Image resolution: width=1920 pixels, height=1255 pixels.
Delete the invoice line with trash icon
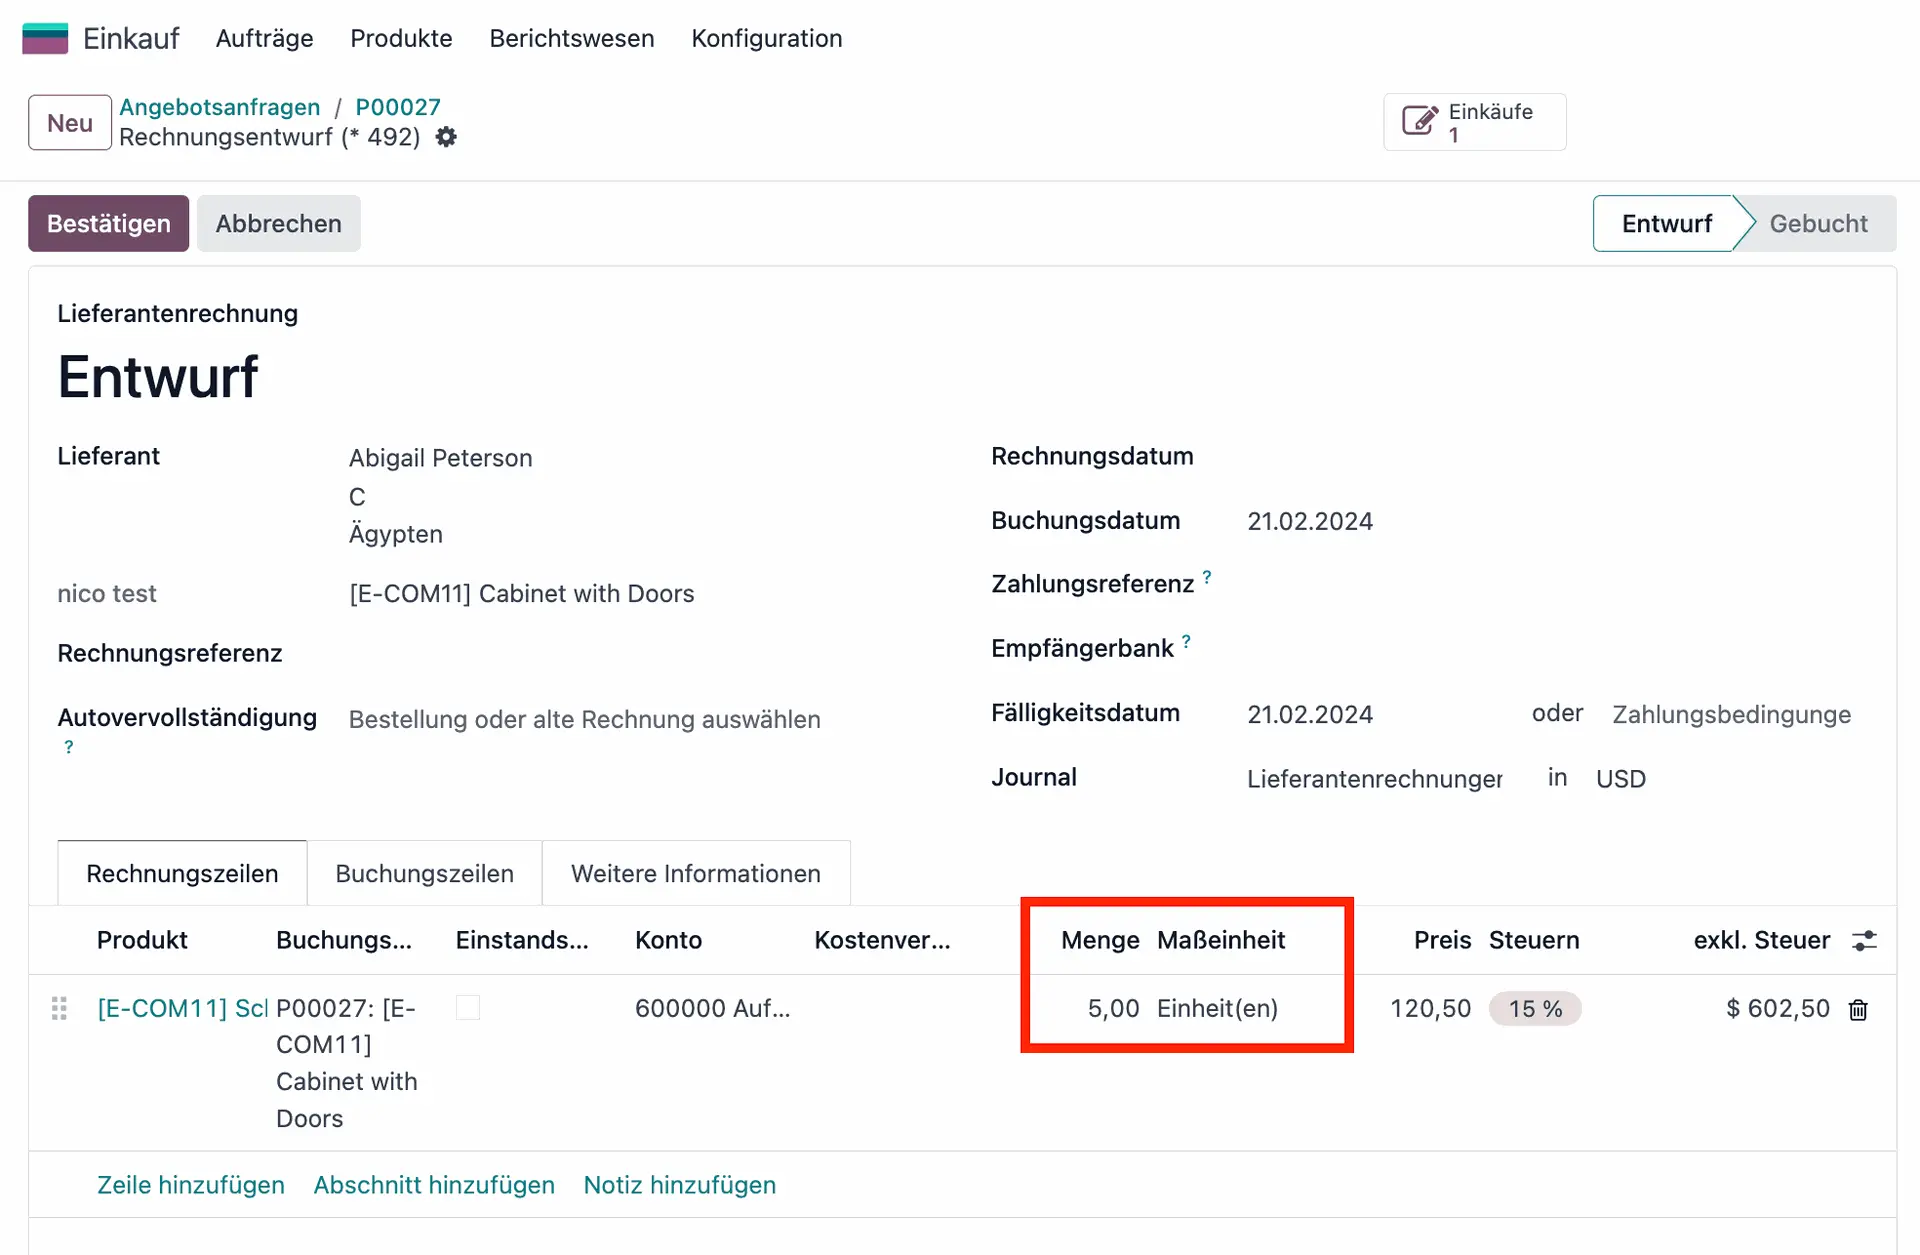click(x=1858, y=1010)
